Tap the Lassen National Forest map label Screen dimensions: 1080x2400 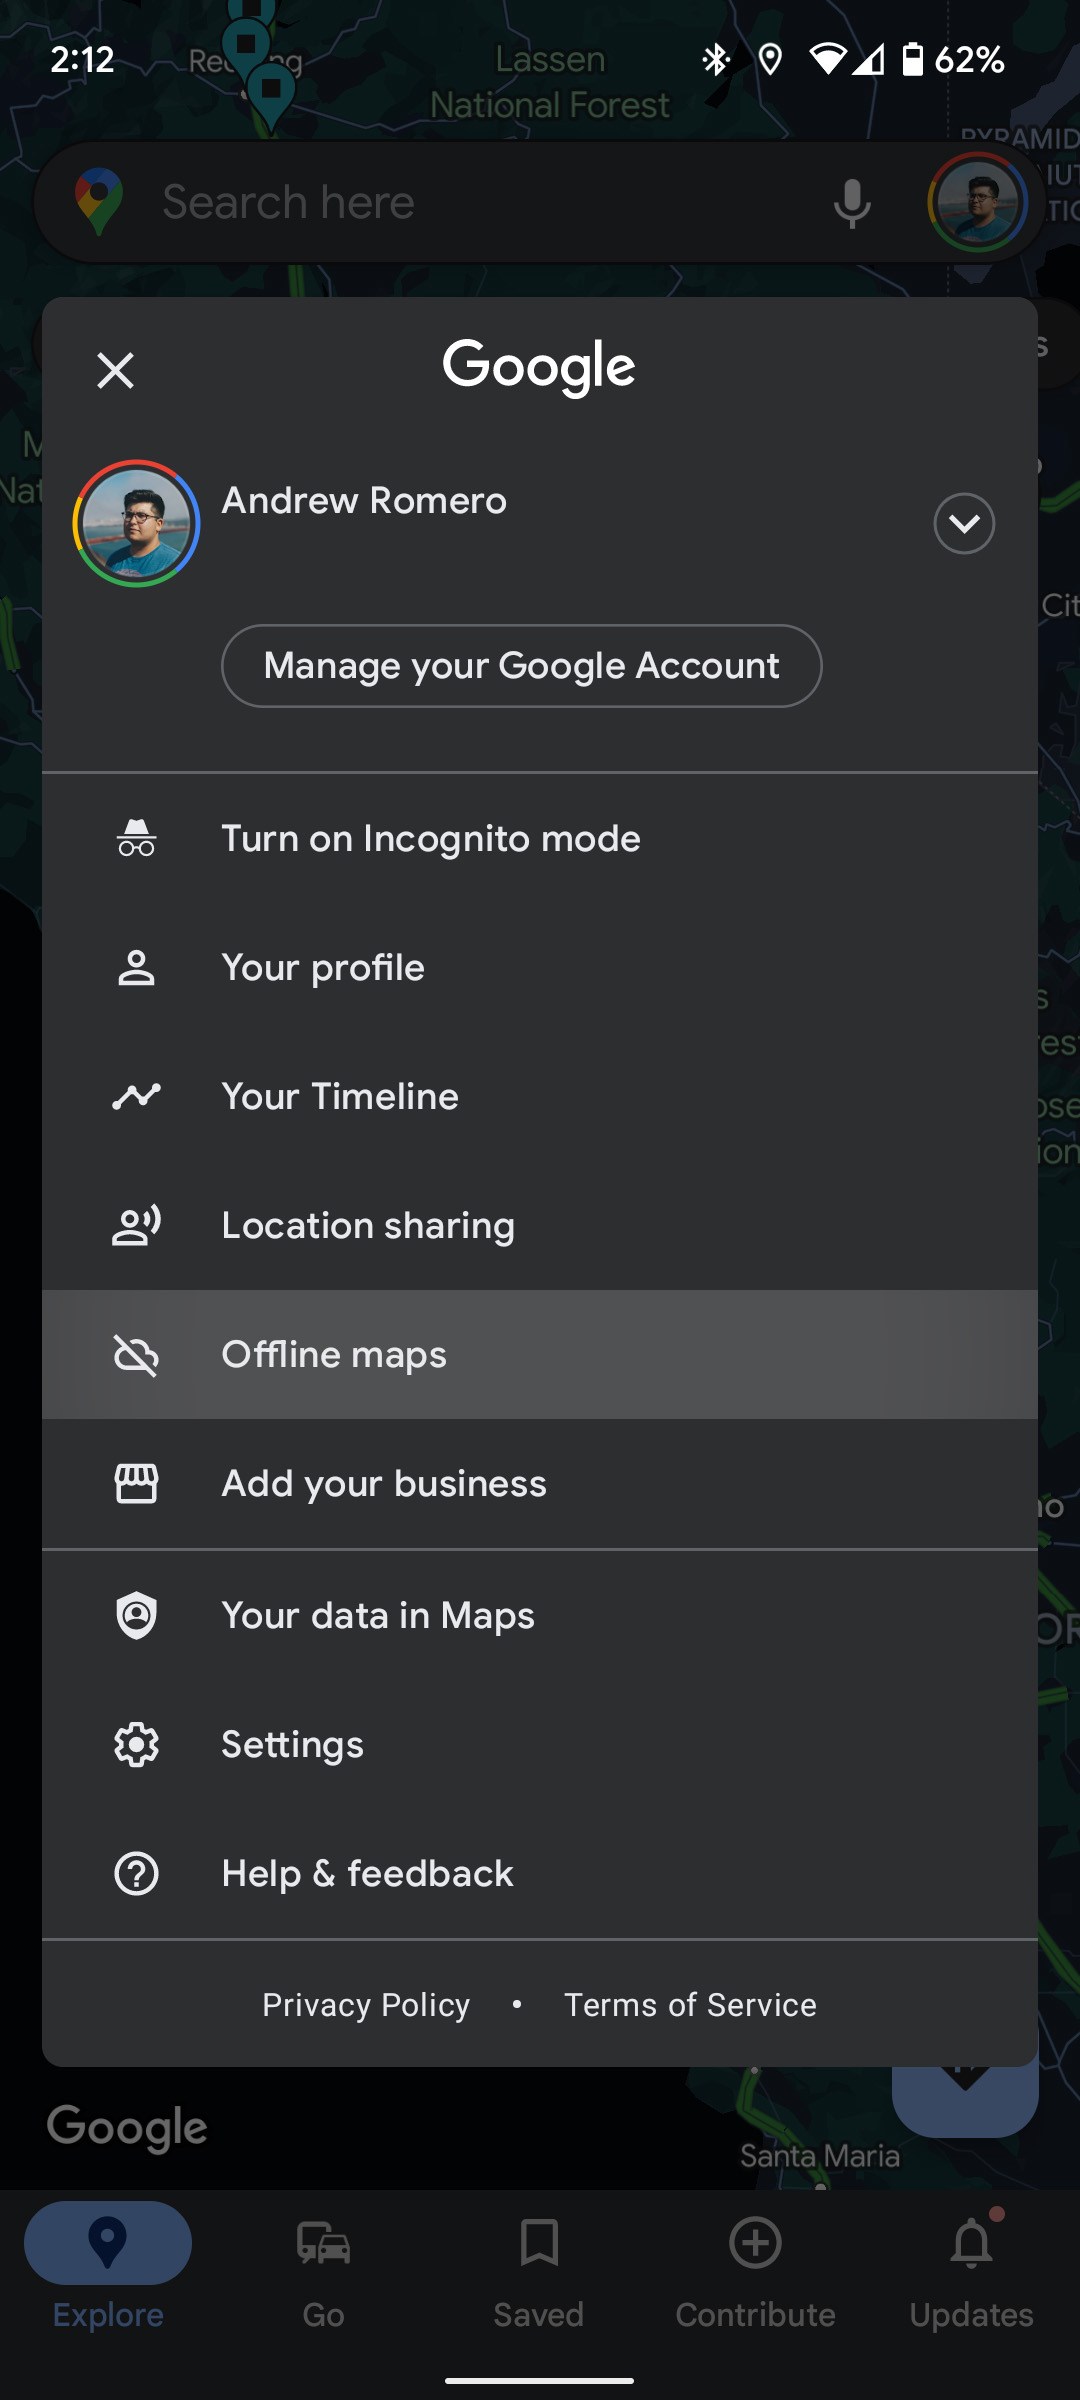(x=550, y=82)
